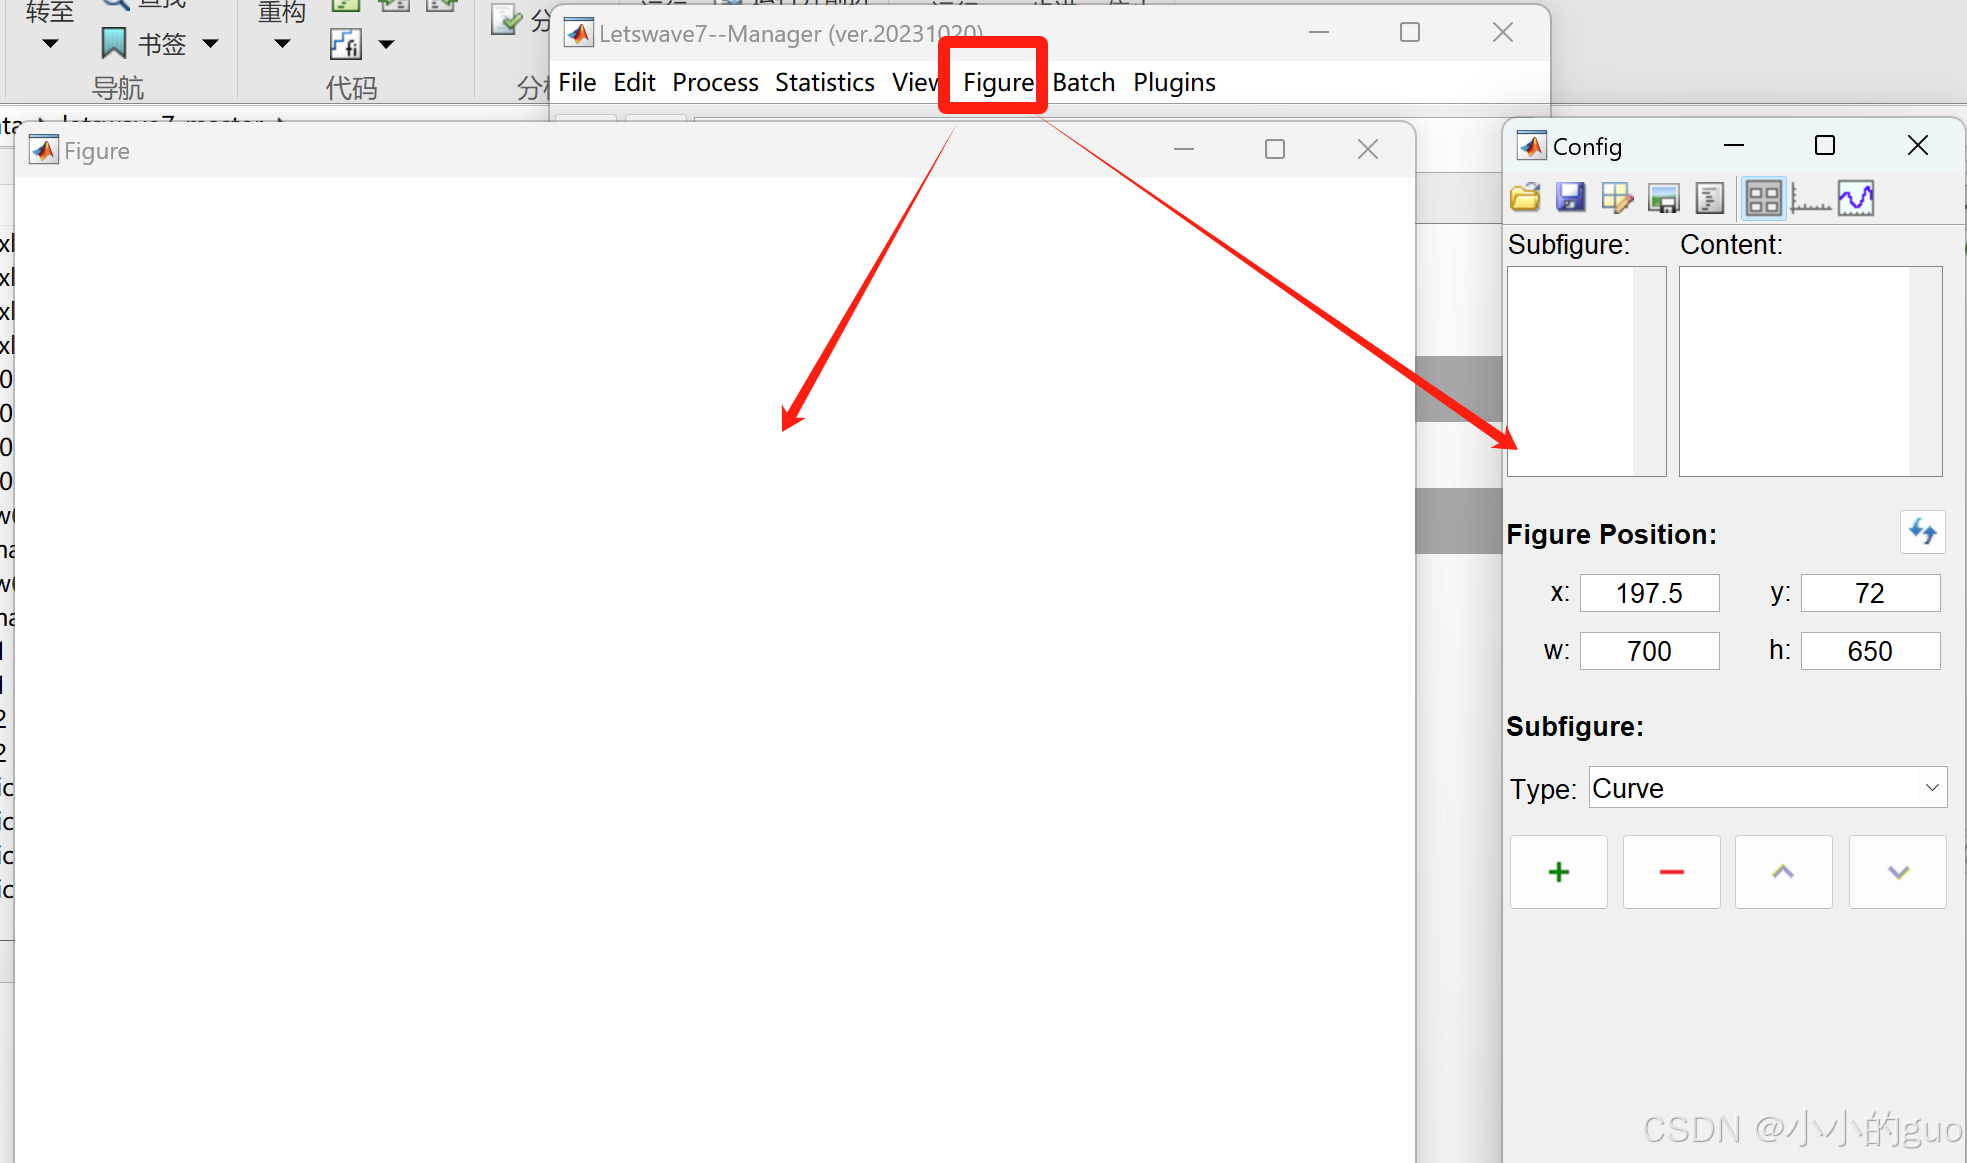Screen dimensions: 1967x1163
Task: Add a subfigure with the green plus button
Action: (x=1559, y=872)
